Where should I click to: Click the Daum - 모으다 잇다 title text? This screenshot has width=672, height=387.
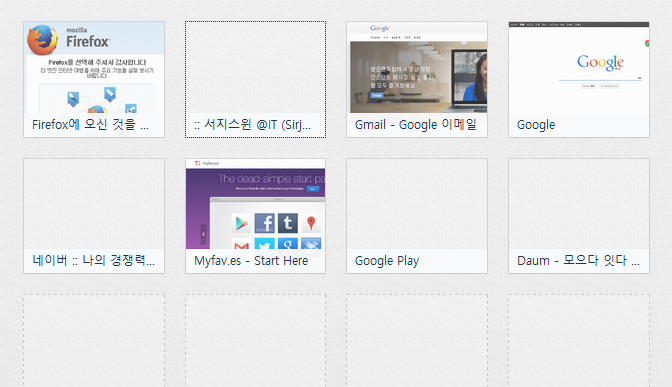(x=579, y=261)
